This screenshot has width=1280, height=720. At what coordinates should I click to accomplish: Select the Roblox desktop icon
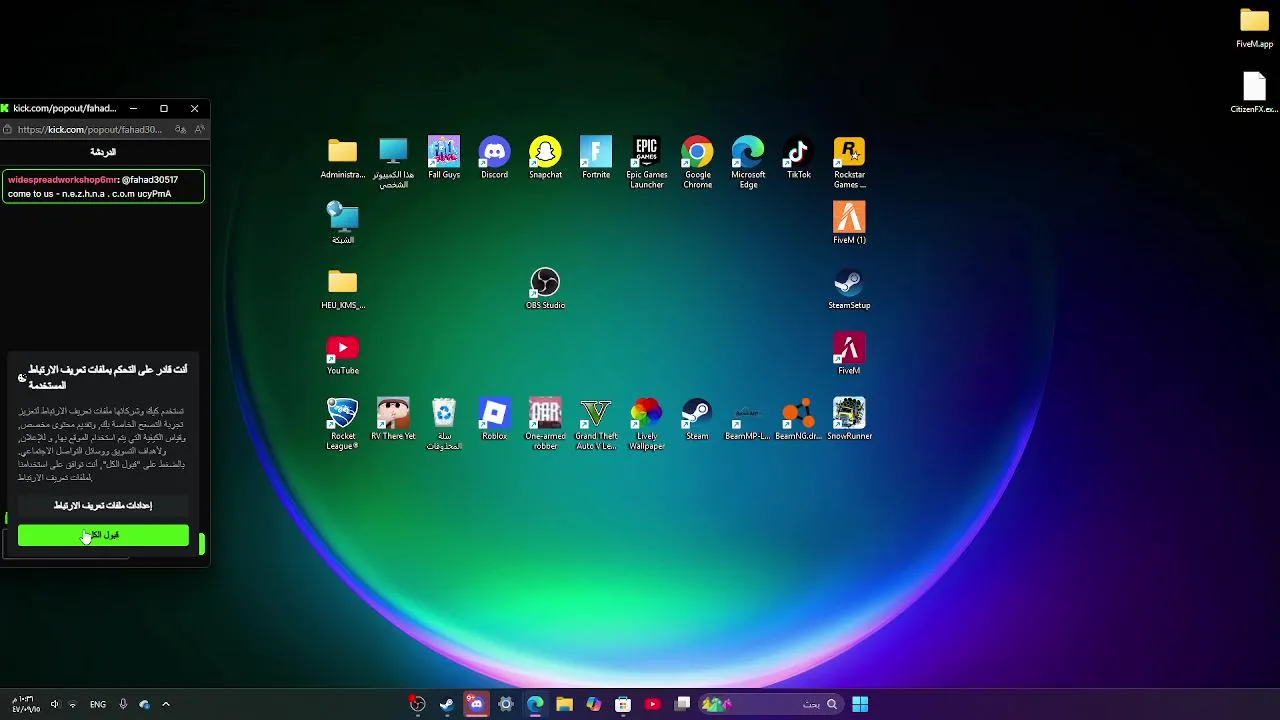click(x=494, y=419)
